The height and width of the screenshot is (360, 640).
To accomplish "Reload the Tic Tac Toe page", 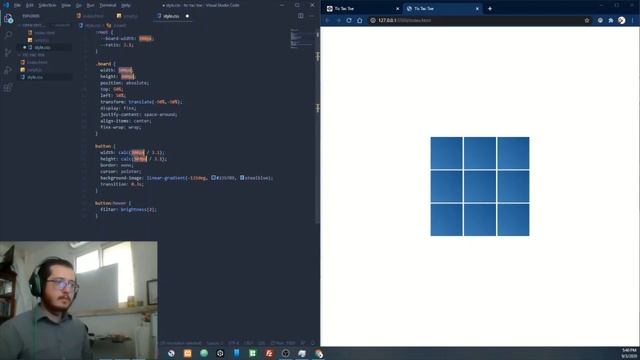I will coord(349,20).
